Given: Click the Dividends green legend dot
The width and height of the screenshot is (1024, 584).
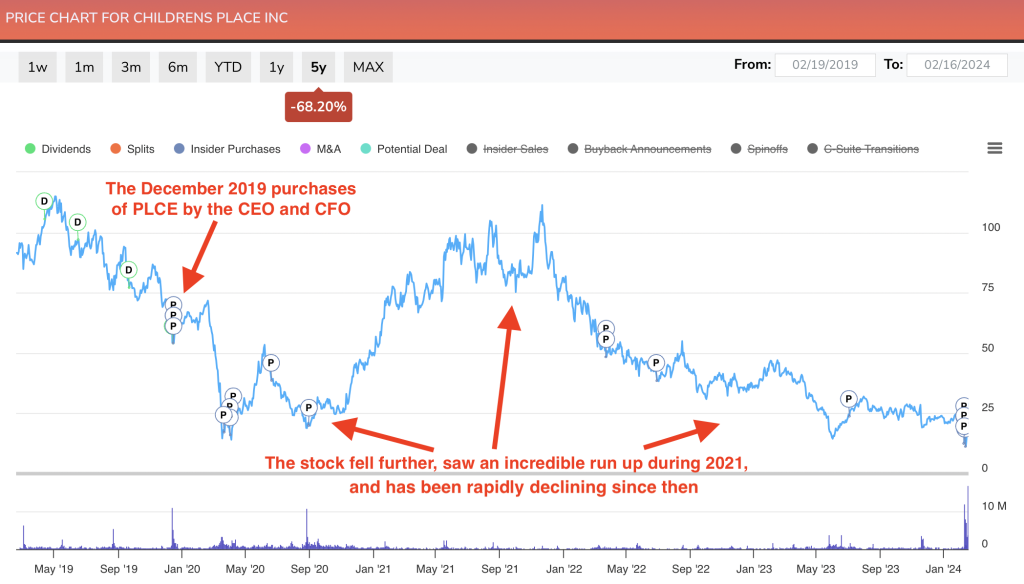Looking at the screenshot, I should [x=30, y=149].
